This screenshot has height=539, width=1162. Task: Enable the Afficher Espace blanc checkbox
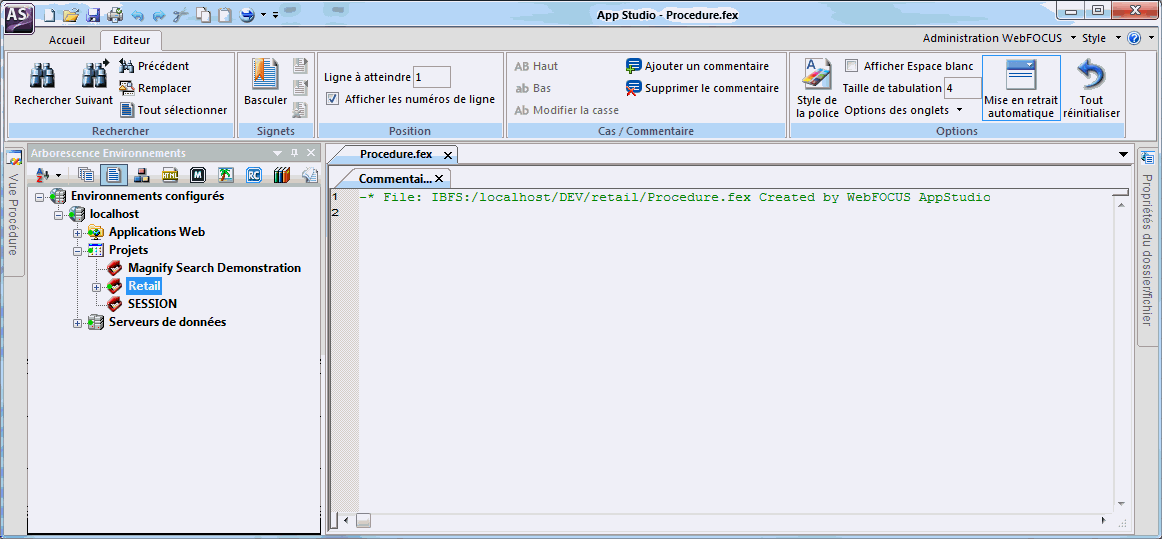851,66
